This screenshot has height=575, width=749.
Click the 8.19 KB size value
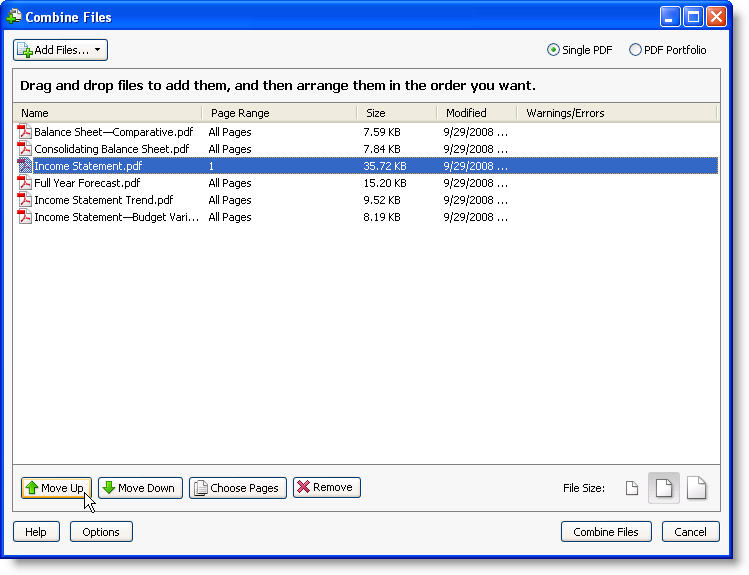click(x=382, y=217)
